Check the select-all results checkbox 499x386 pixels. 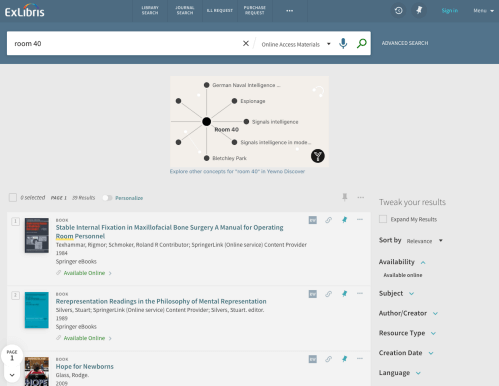tap(13, 198)
